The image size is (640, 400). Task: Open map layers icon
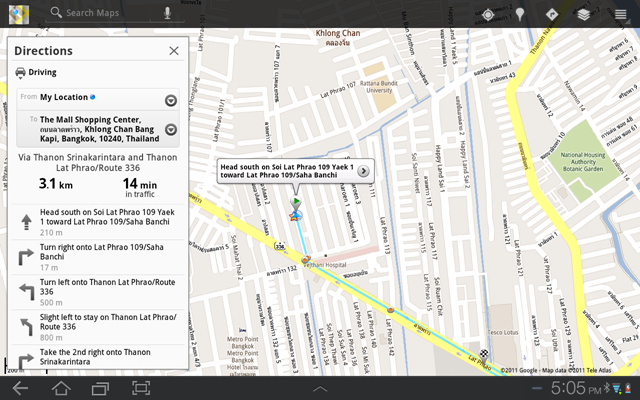point(584,14)
